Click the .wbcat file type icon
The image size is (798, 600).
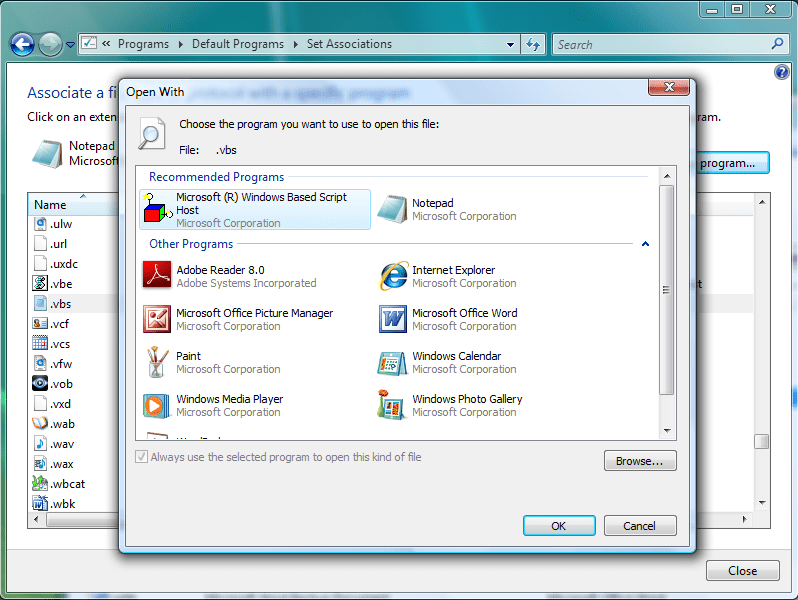click(x=40, y=483)
